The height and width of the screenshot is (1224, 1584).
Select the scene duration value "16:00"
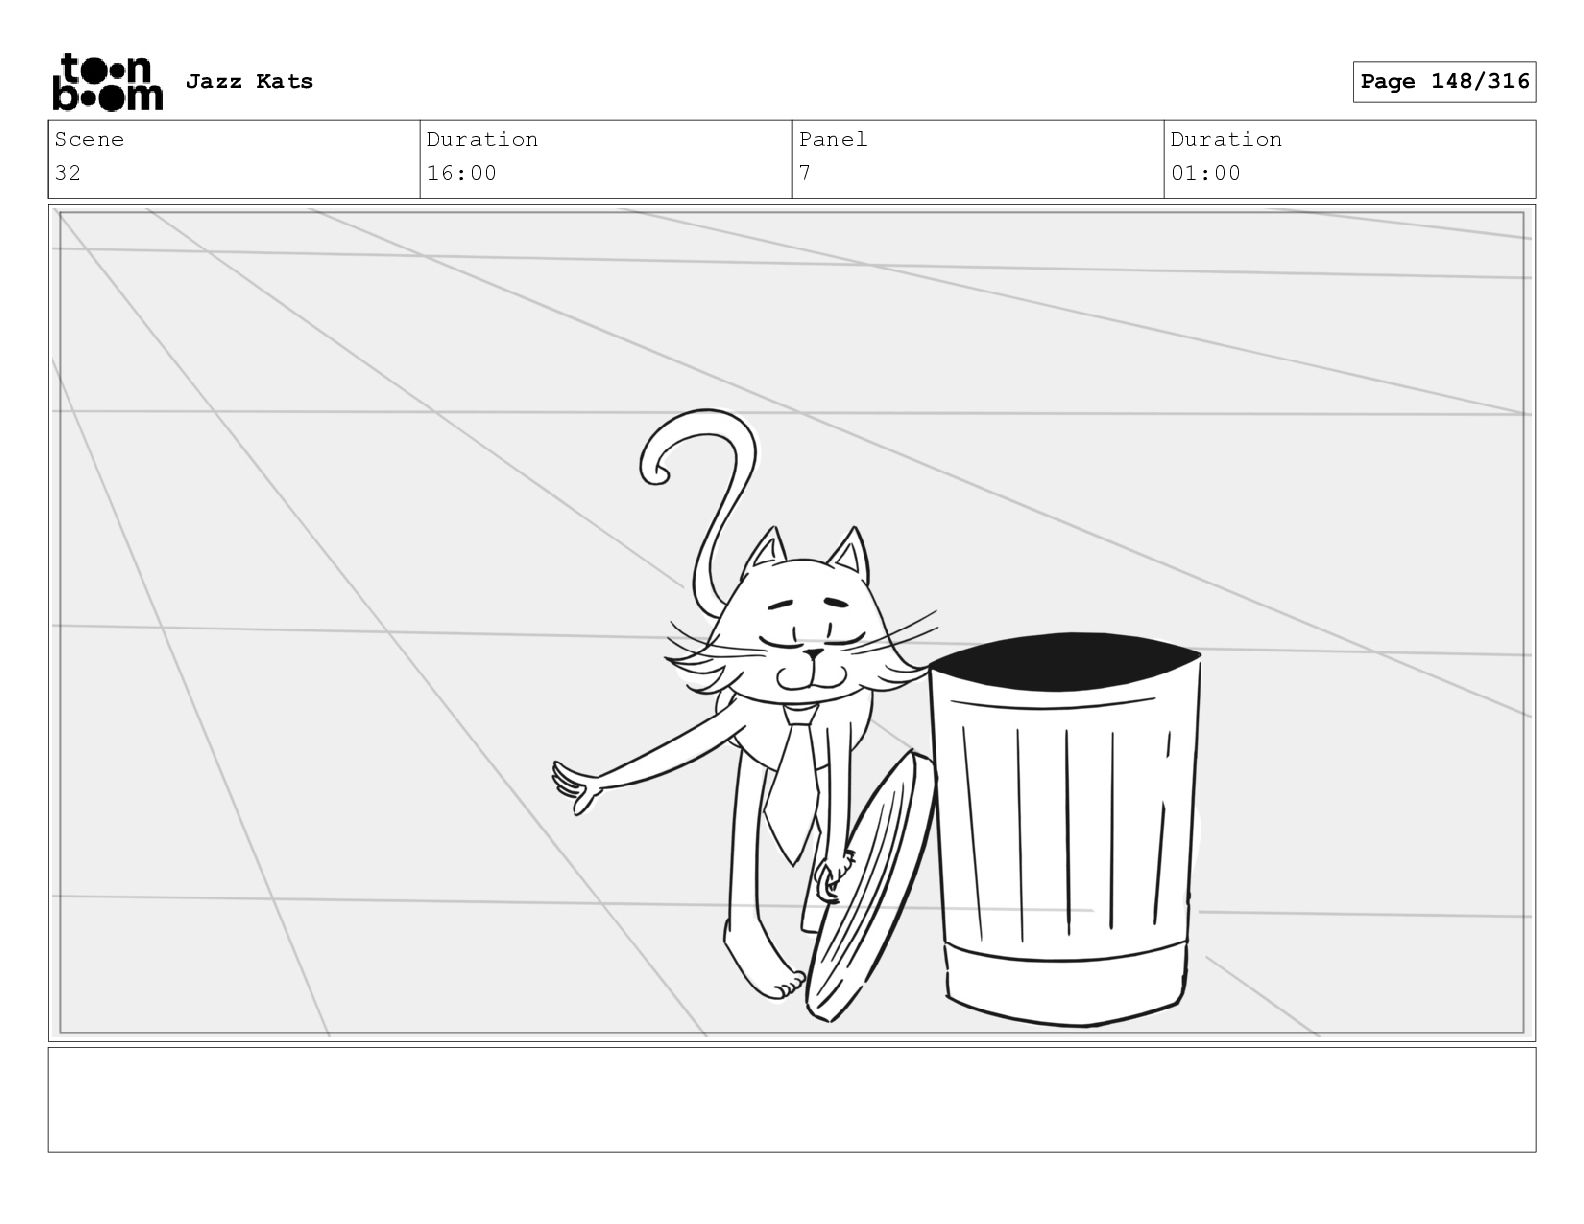point(462,173)
